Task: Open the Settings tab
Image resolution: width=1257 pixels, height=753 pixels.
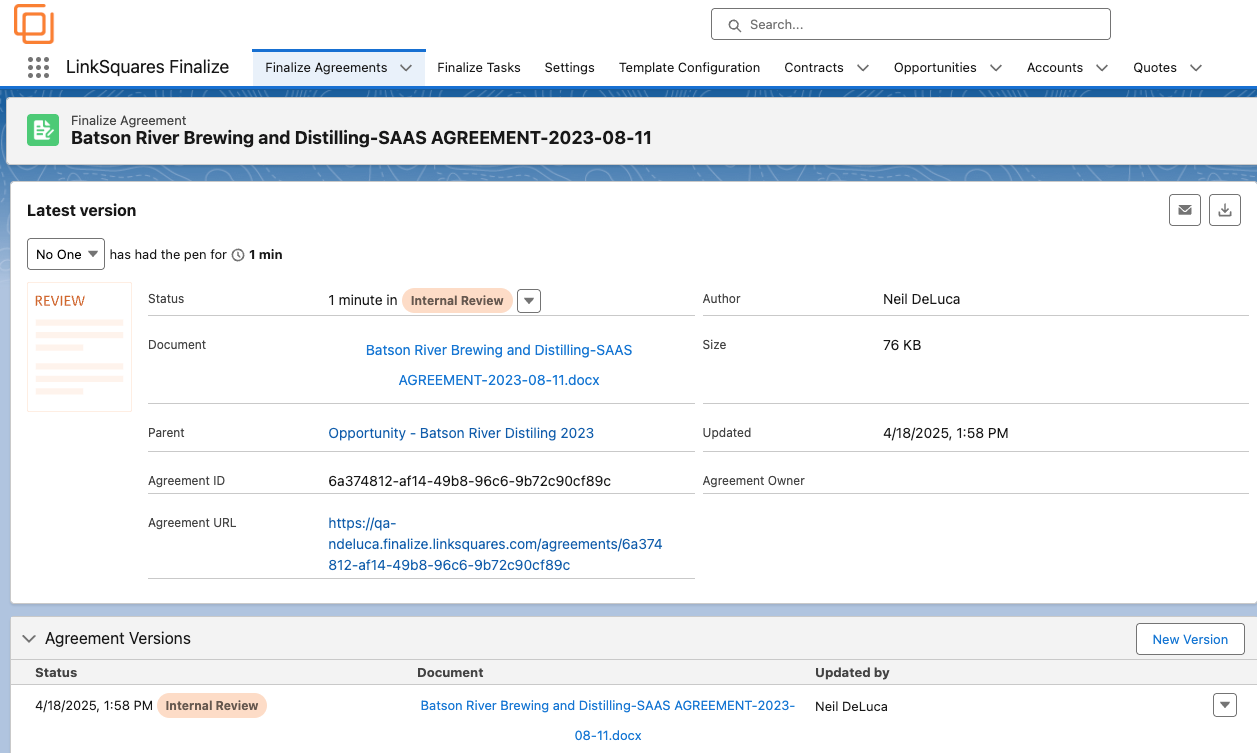Action: 569,68
